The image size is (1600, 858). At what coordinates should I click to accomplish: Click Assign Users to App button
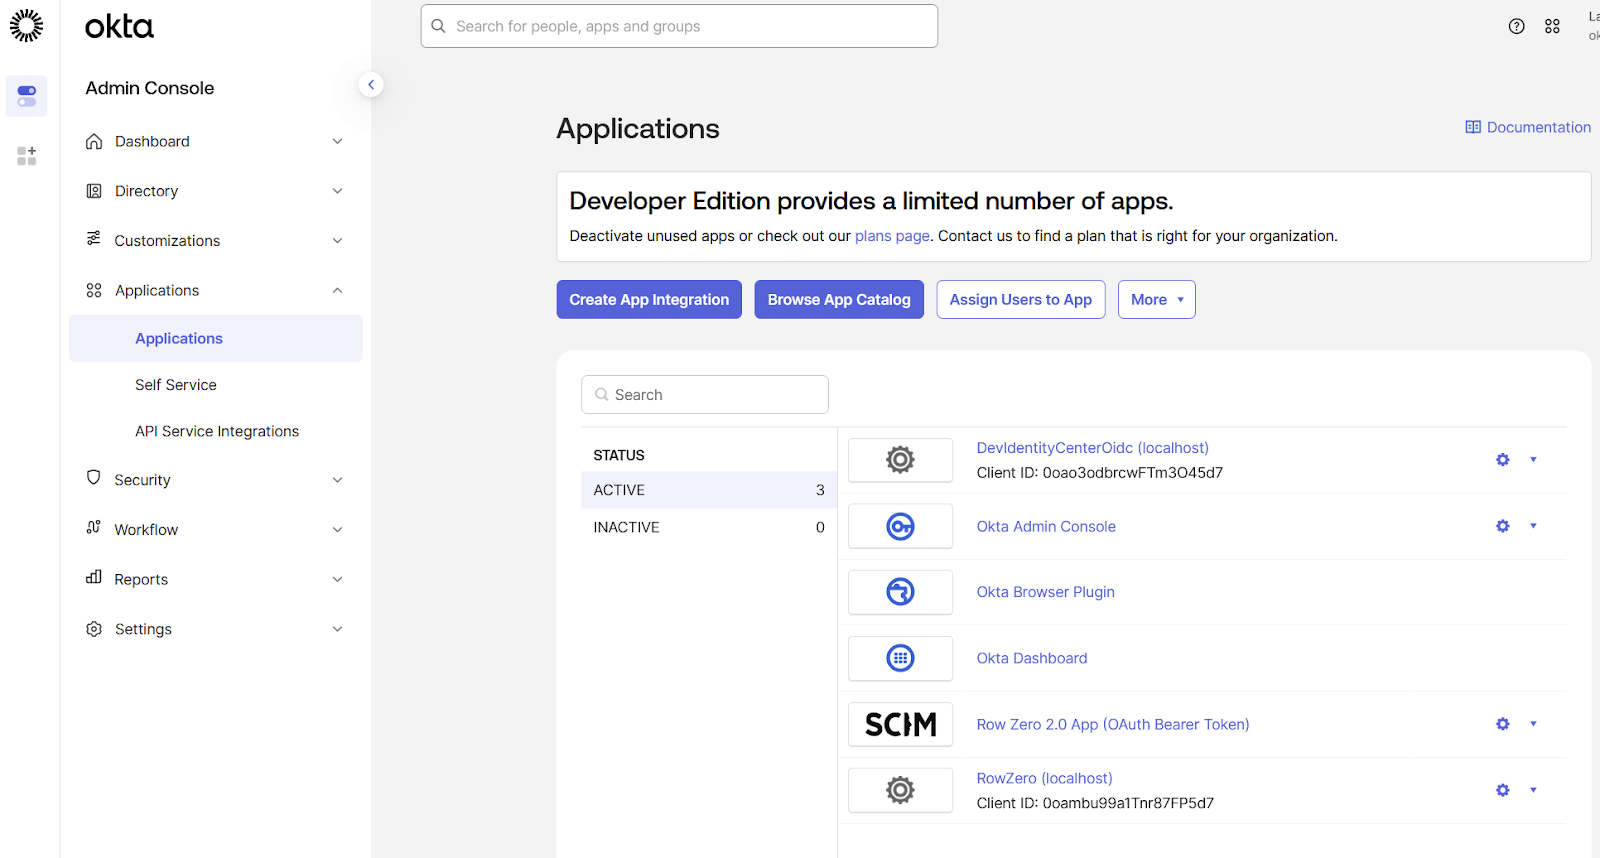coord(1021,300)
